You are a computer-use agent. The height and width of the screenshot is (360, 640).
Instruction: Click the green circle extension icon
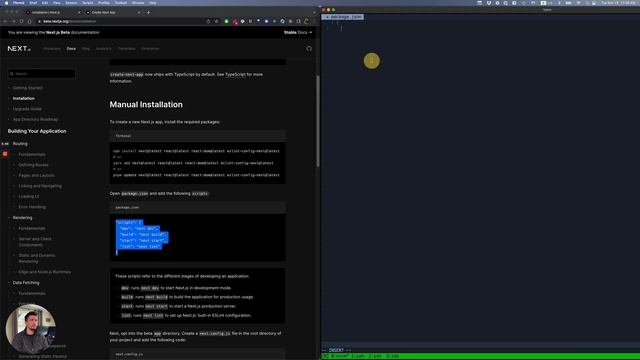pos(227,21)
